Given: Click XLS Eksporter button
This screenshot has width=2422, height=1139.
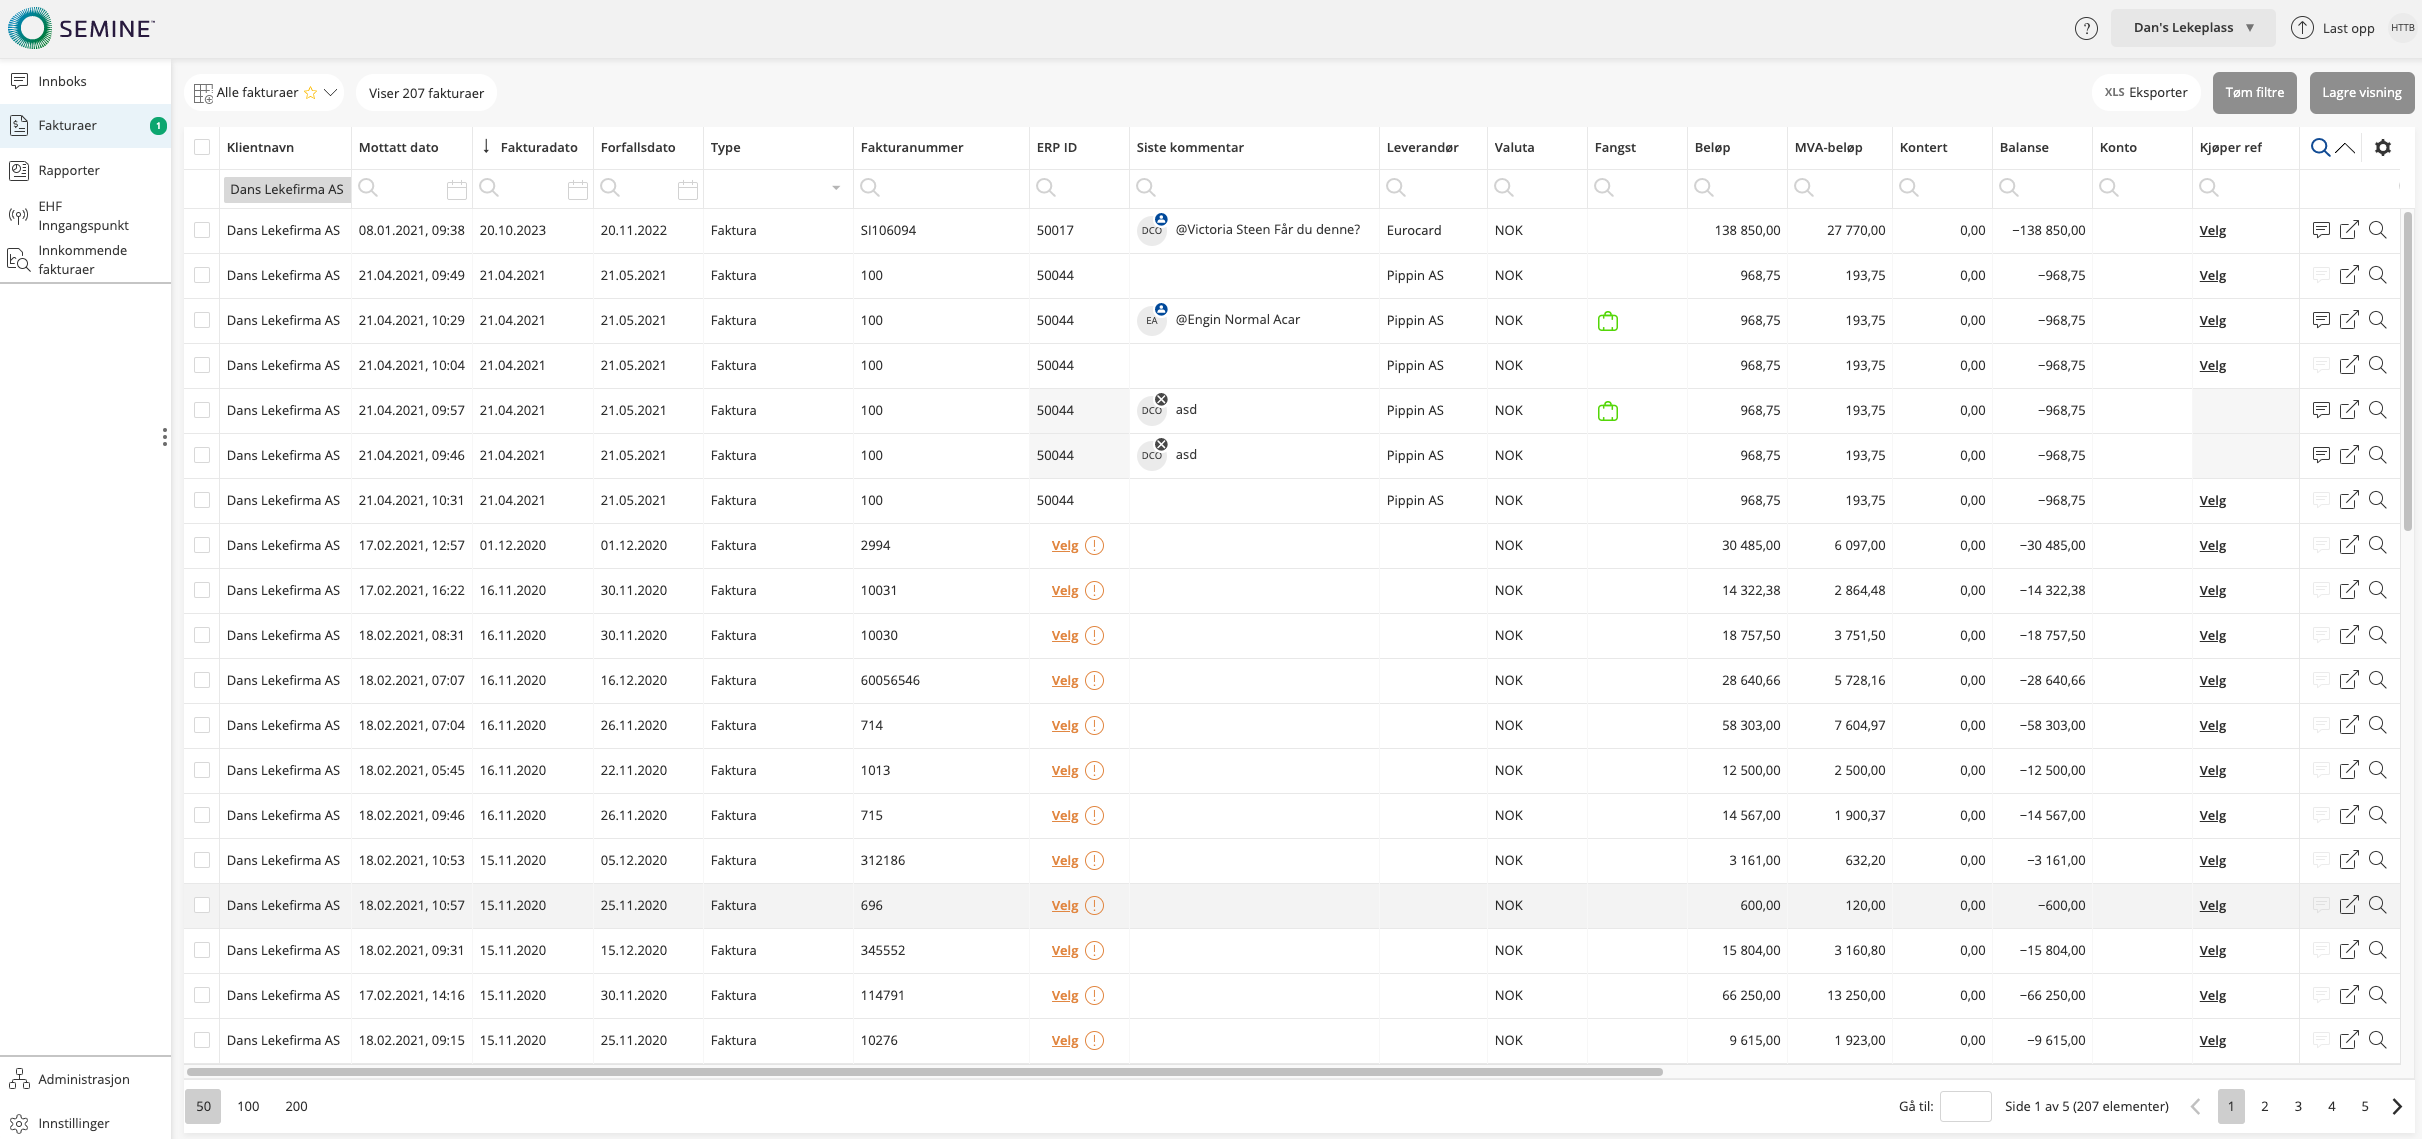Looking at the screenshot, I should pos(2146,93).
